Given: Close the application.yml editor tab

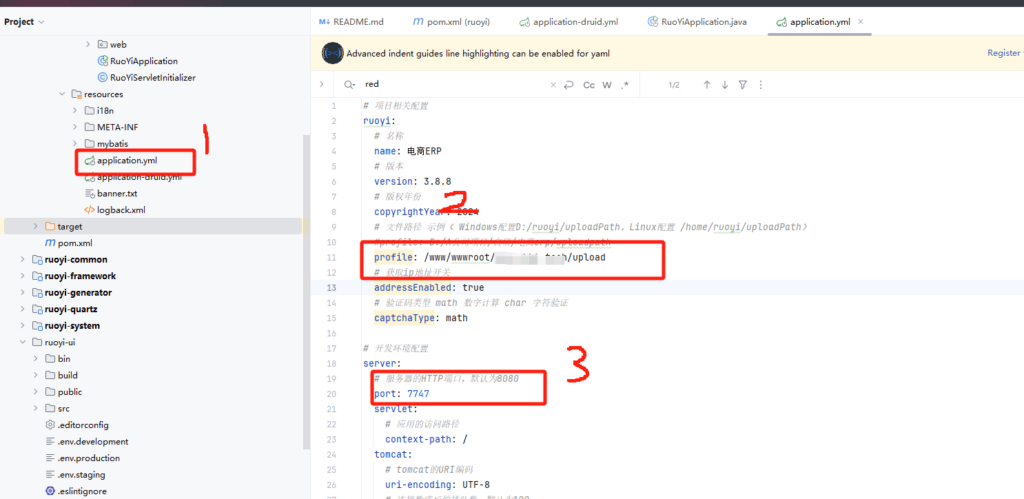Looking at the screenshot, I should coord(861,21).
